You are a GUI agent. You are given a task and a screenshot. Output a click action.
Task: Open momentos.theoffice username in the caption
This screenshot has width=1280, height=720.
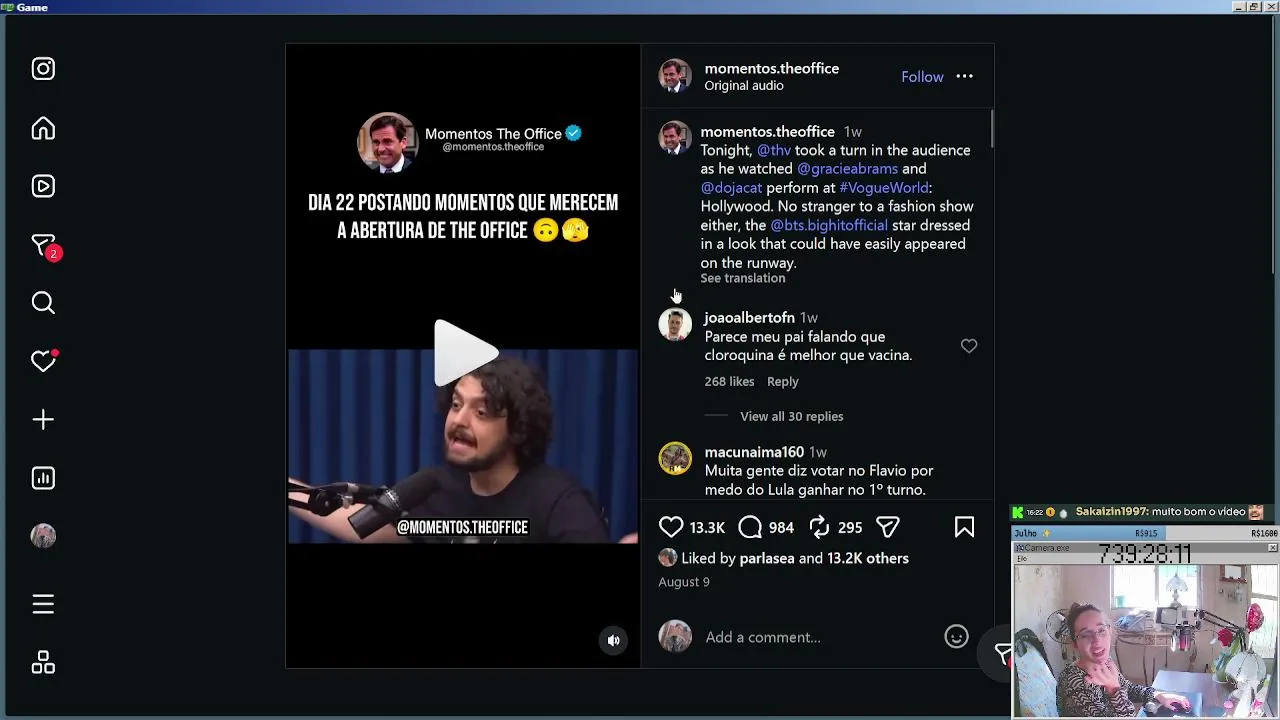767,132
